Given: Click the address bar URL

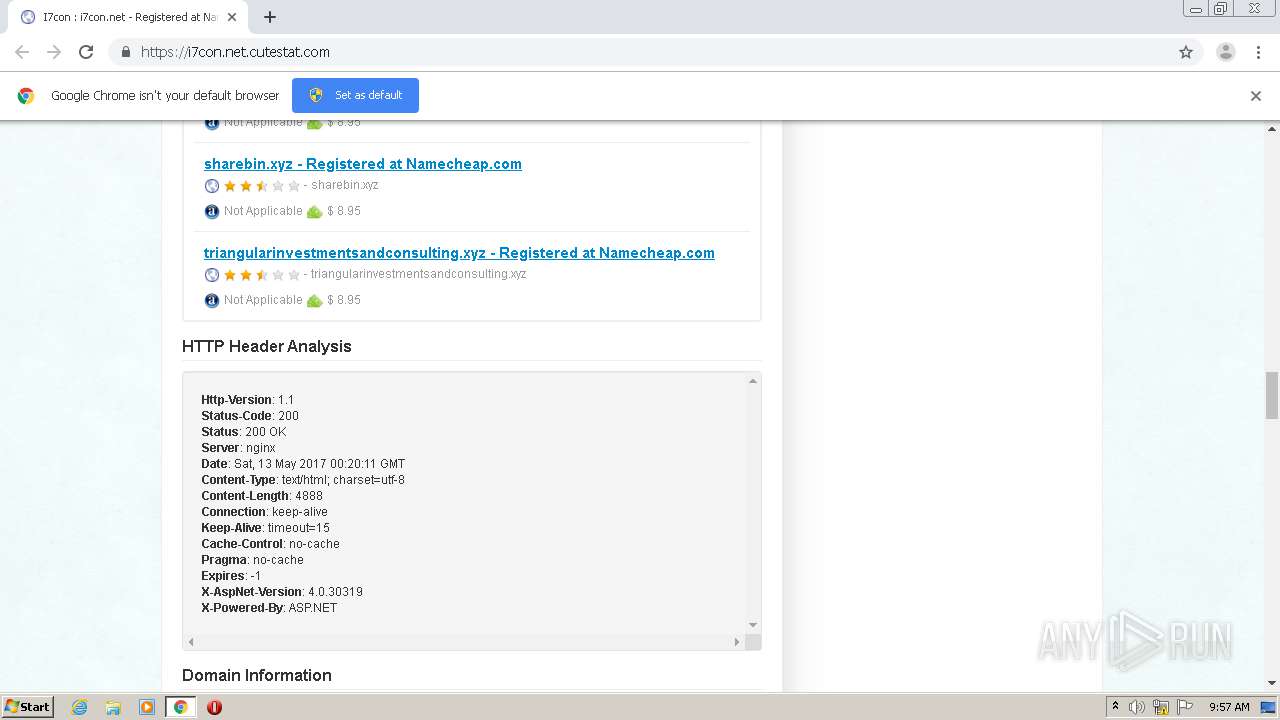Looking at the screenshot, I should tap(235, 52).
